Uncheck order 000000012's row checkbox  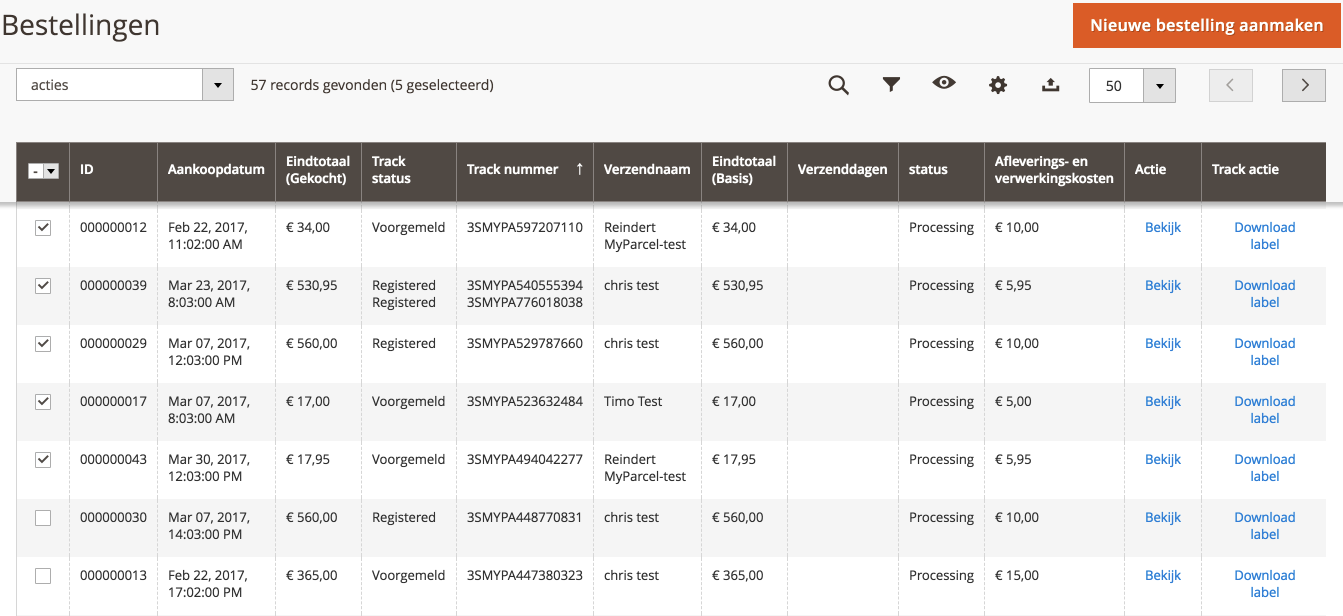[x=43, y=227]
